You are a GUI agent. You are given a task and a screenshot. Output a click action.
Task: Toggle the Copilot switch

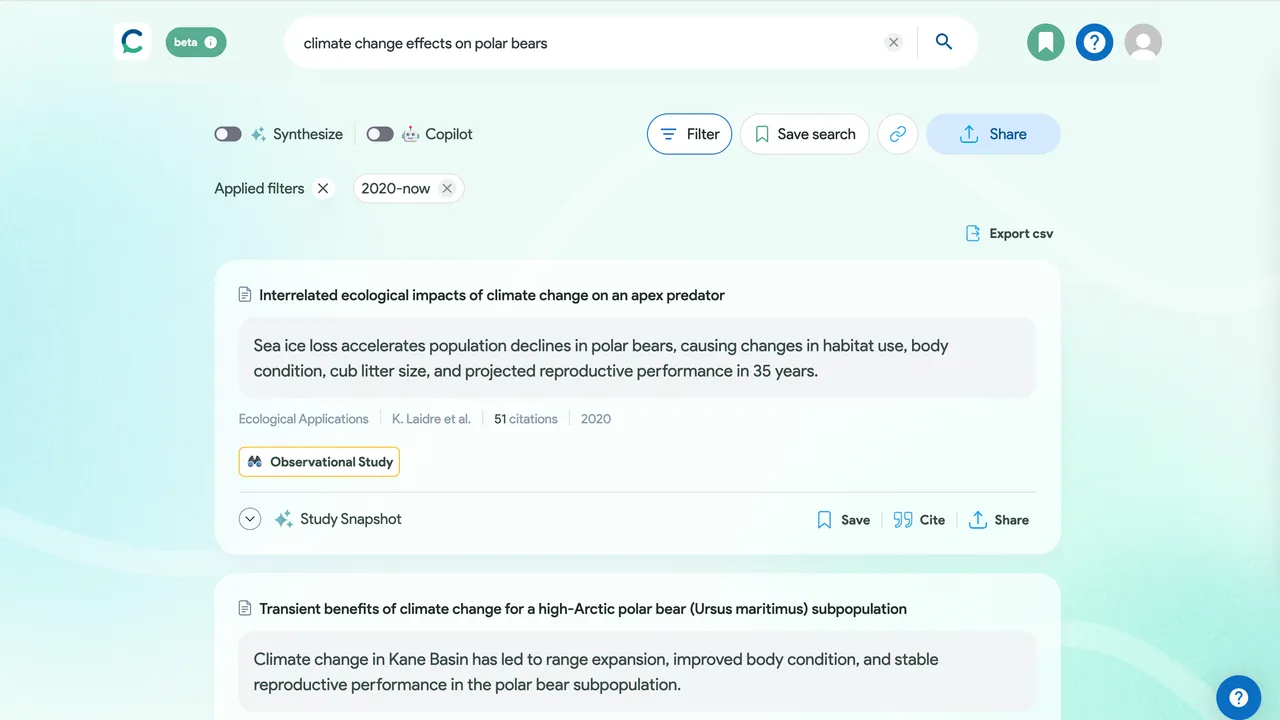[x=380, y=134]
